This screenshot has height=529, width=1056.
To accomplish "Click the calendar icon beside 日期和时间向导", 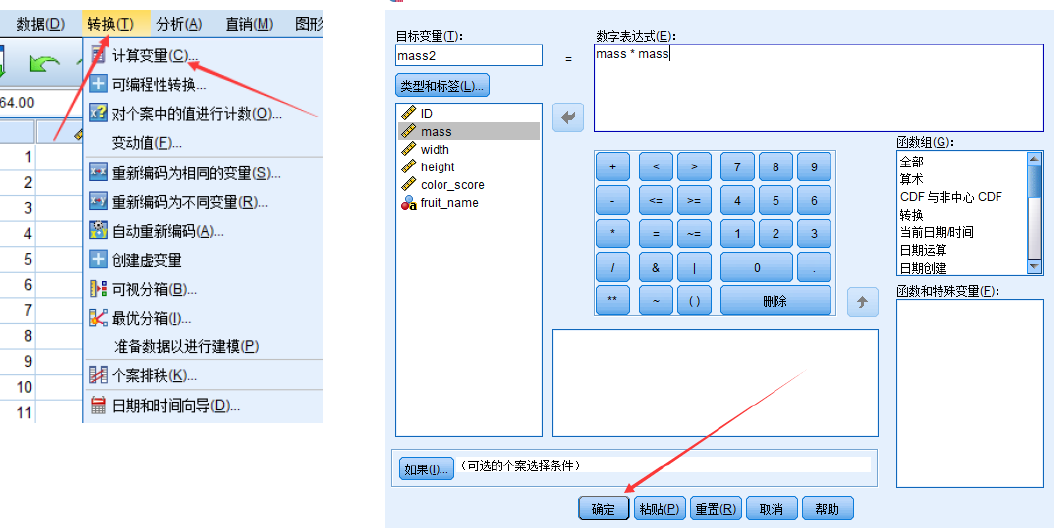I will pos(98,405).
